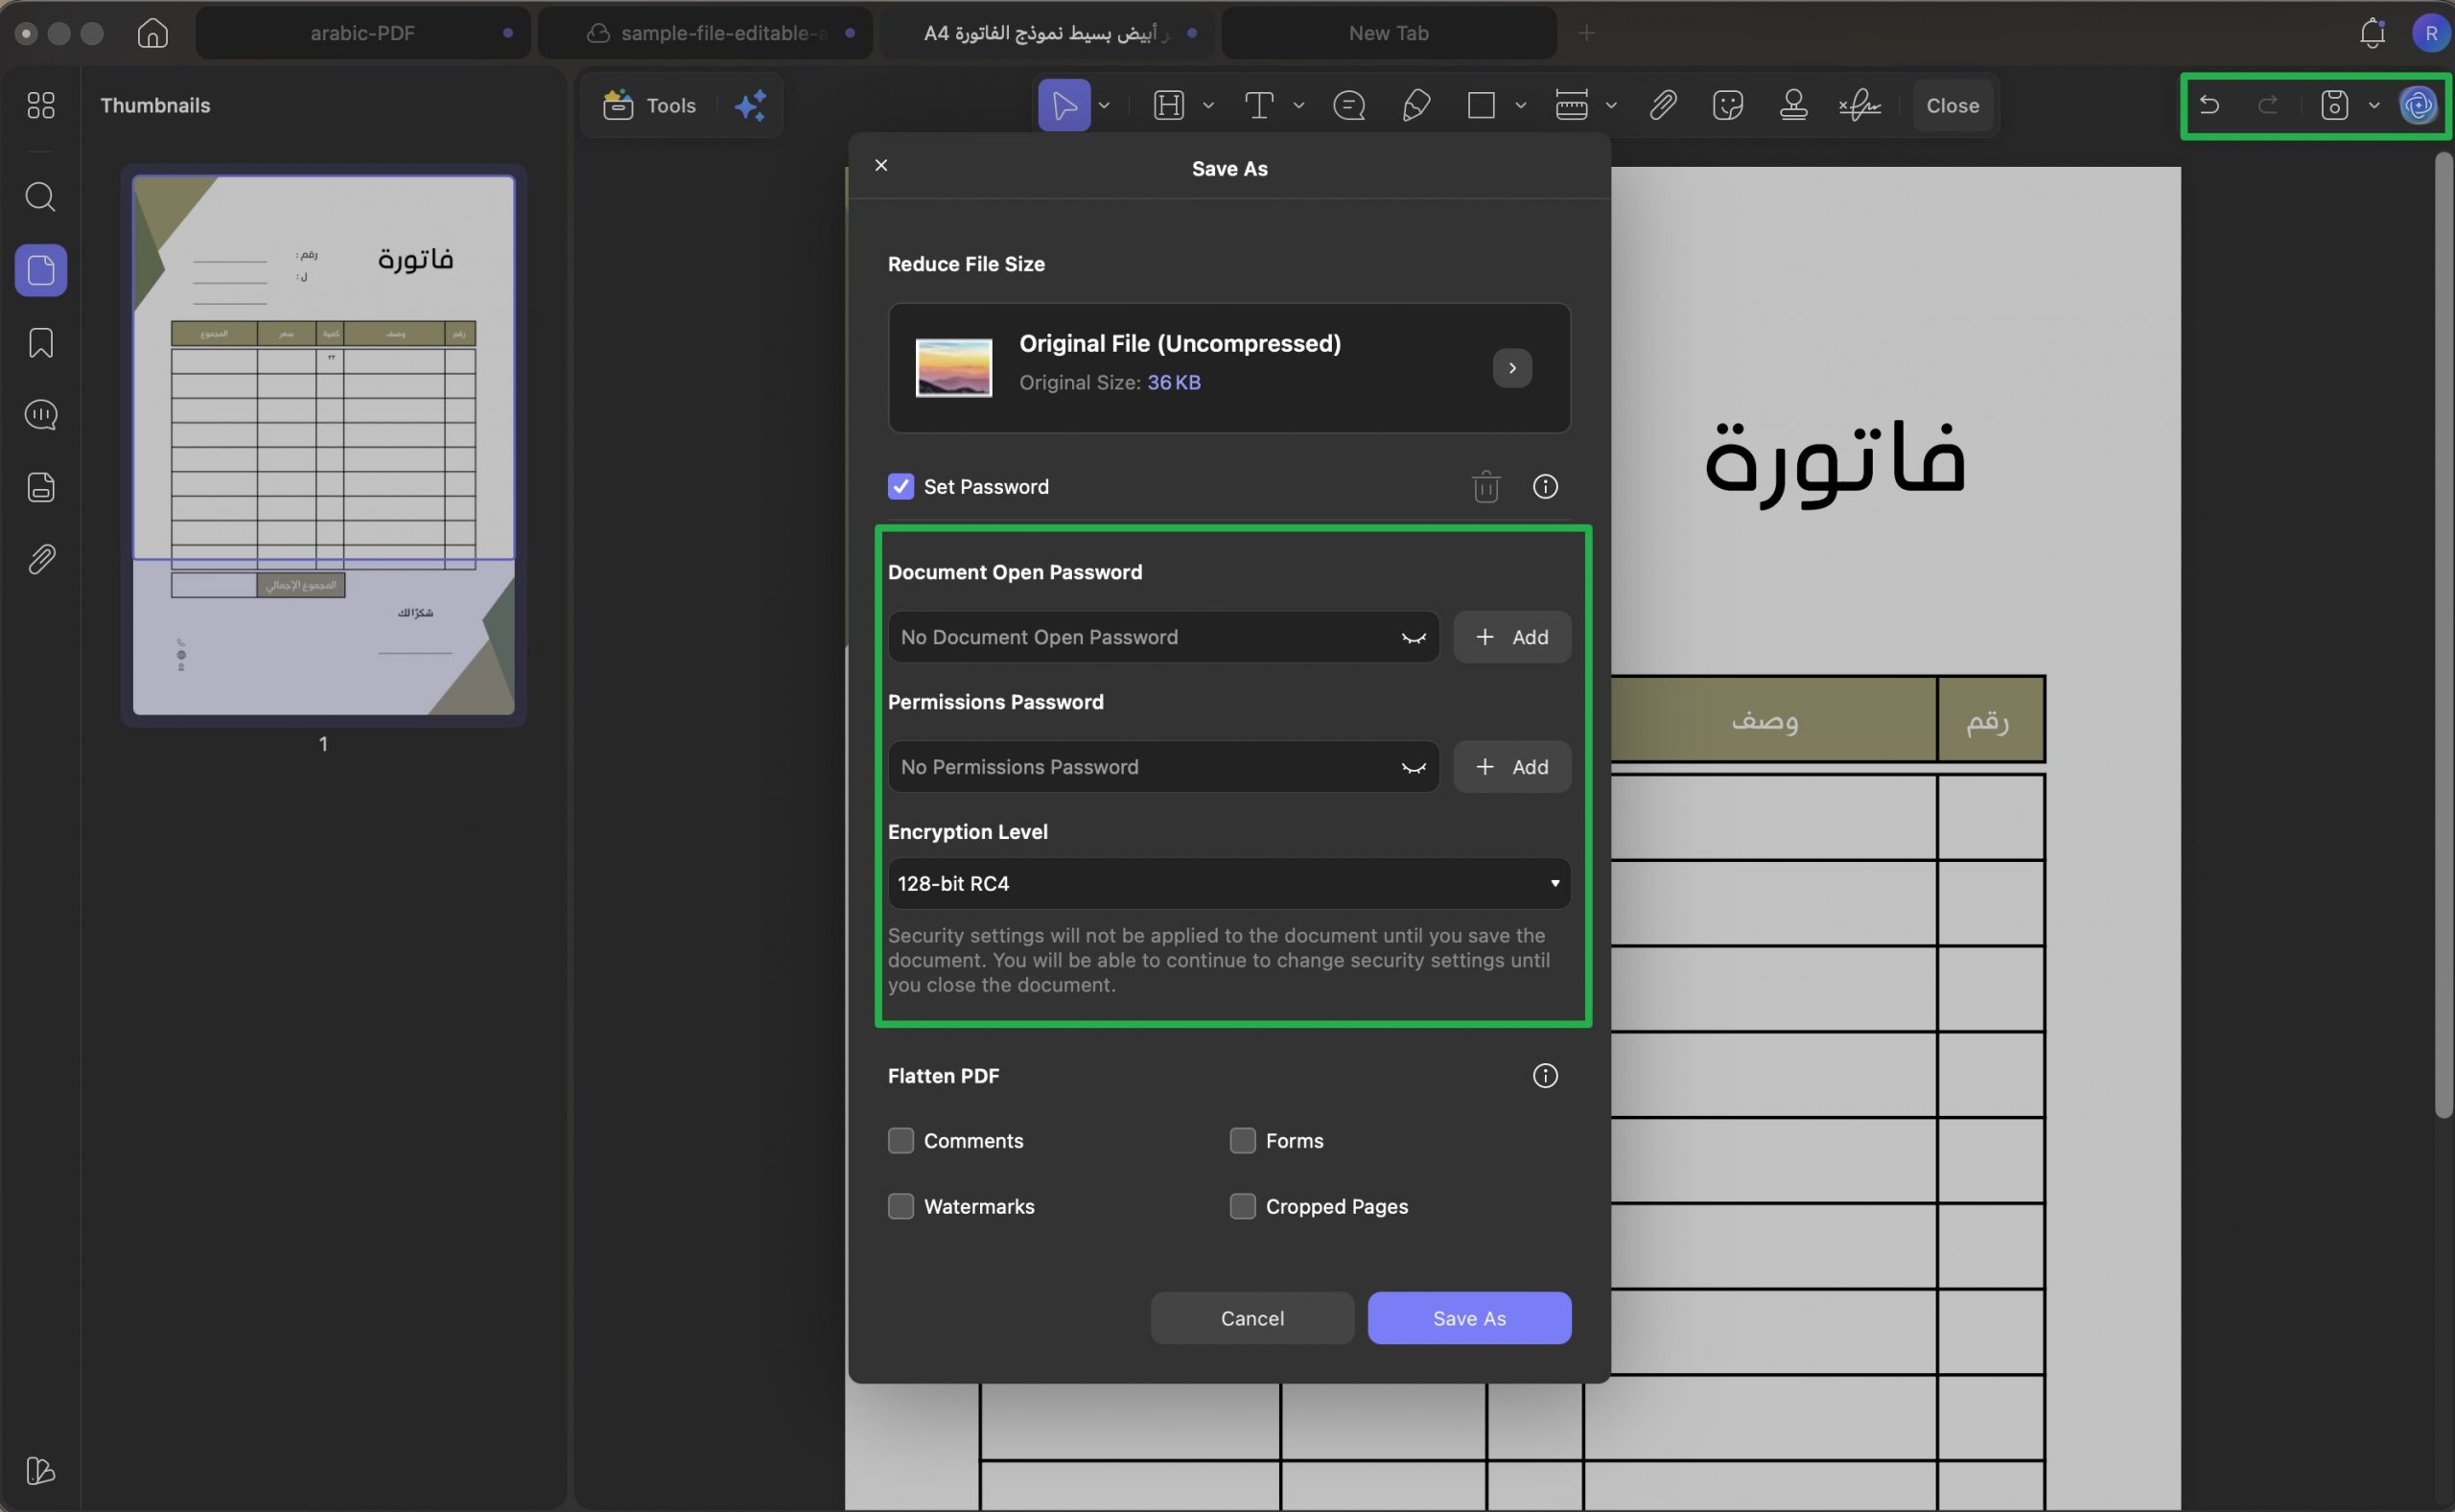
Task: Open the UPDF cloud icon at top right
Action: pyautogui.click(x=2418, y=105)
